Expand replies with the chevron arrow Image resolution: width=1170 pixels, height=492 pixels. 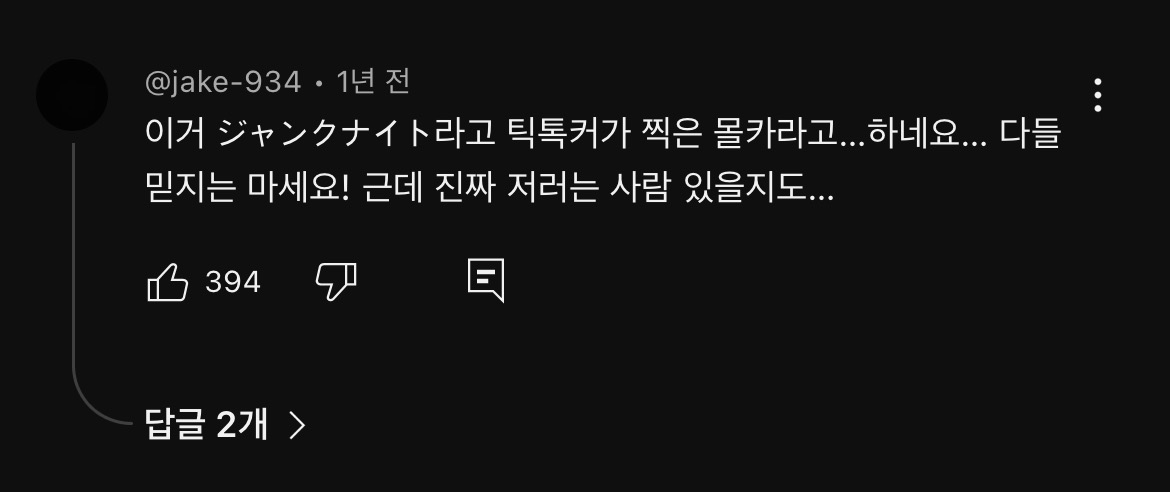coord(297,425)
